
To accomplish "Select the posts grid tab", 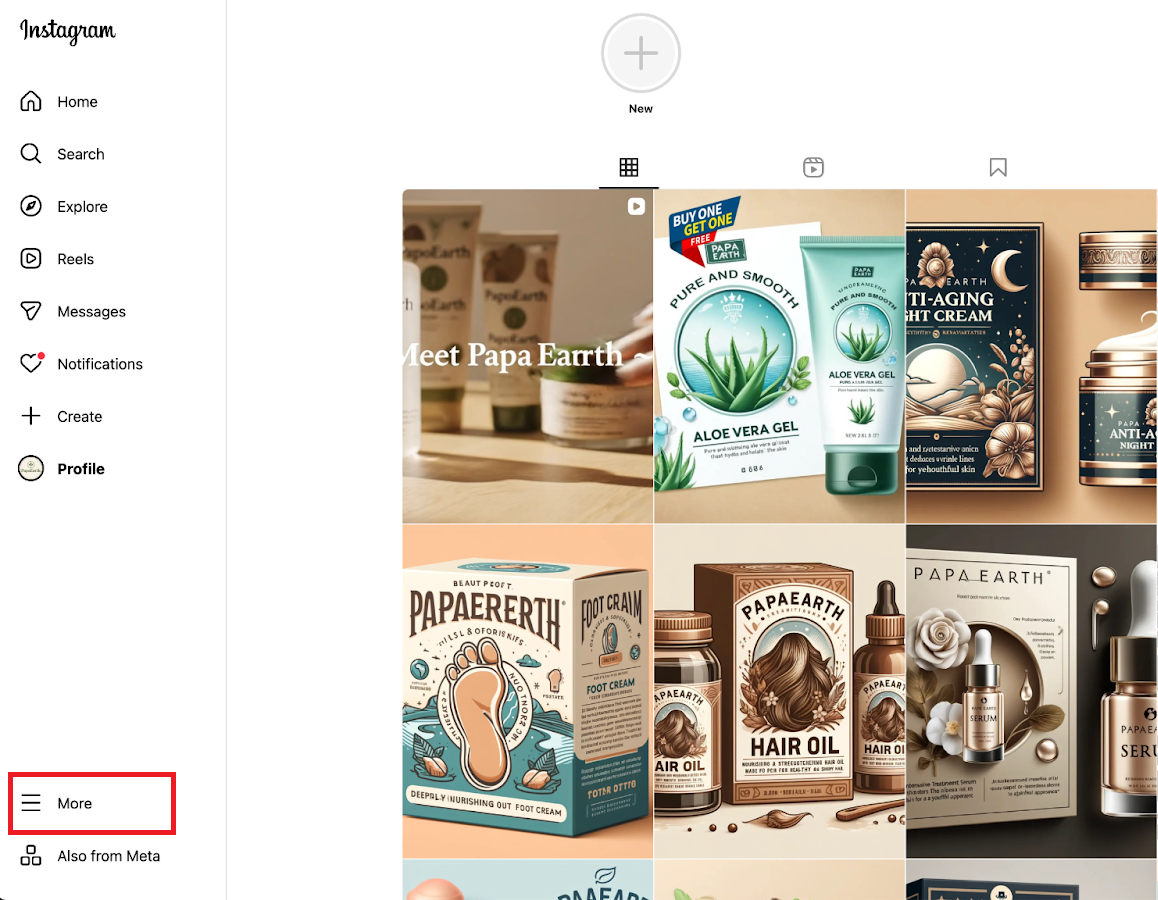I will 628,168.
